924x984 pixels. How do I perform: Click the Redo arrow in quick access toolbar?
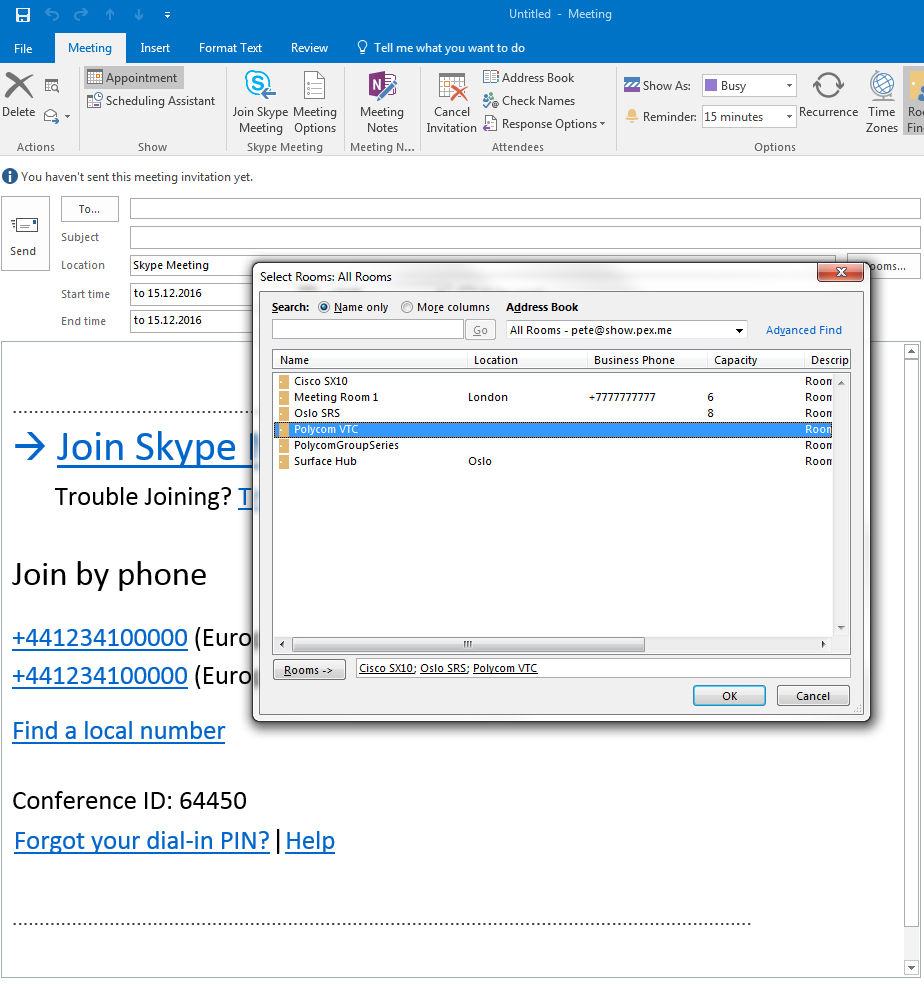pos(81,14)
